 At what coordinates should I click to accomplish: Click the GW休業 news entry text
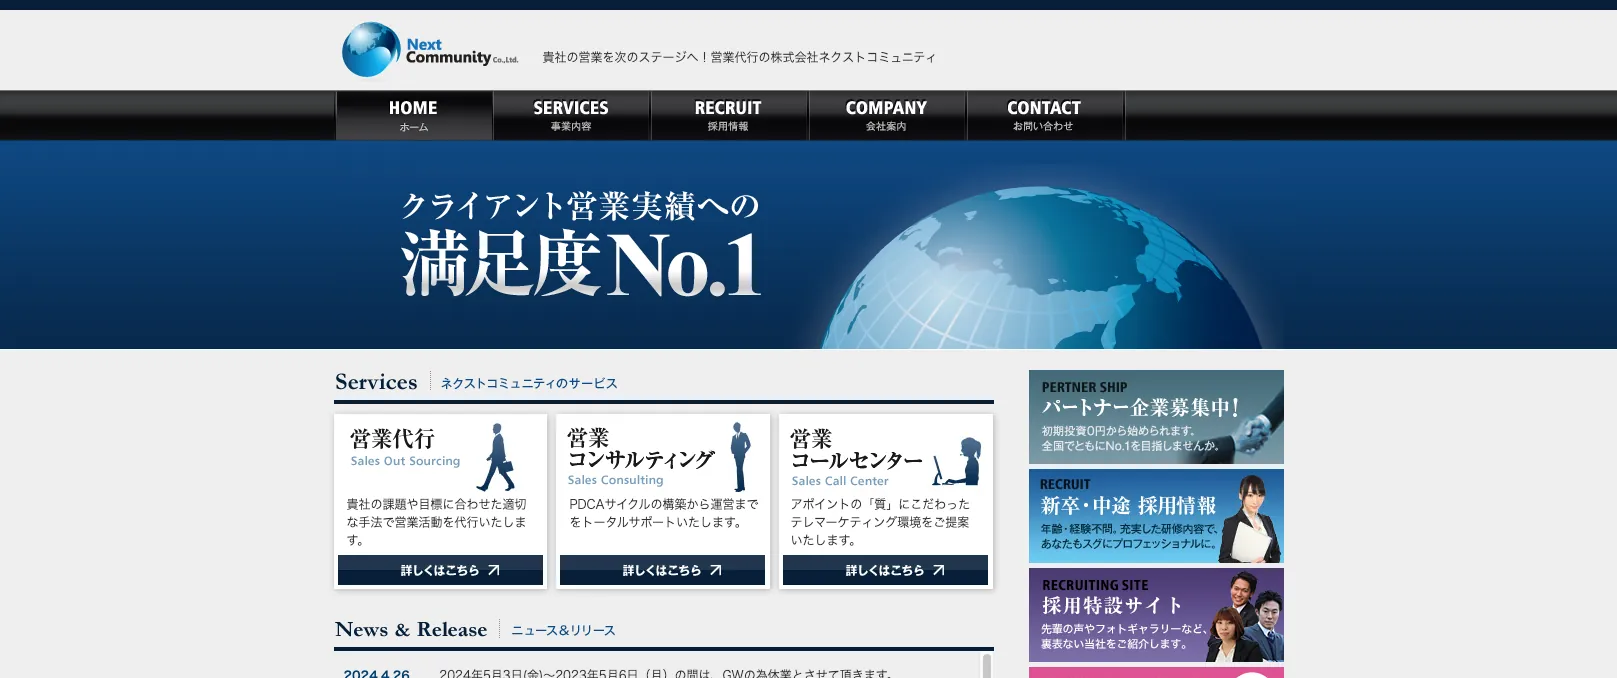point(665,673)
